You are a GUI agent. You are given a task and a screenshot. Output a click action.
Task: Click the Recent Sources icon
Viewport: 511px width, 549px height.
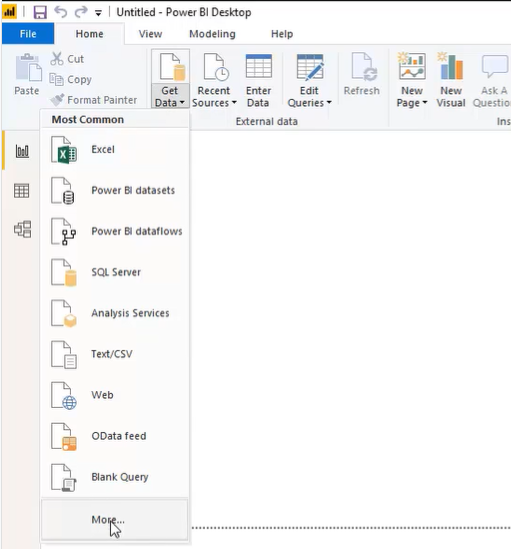pyautogui.click(x=215, y=67)
